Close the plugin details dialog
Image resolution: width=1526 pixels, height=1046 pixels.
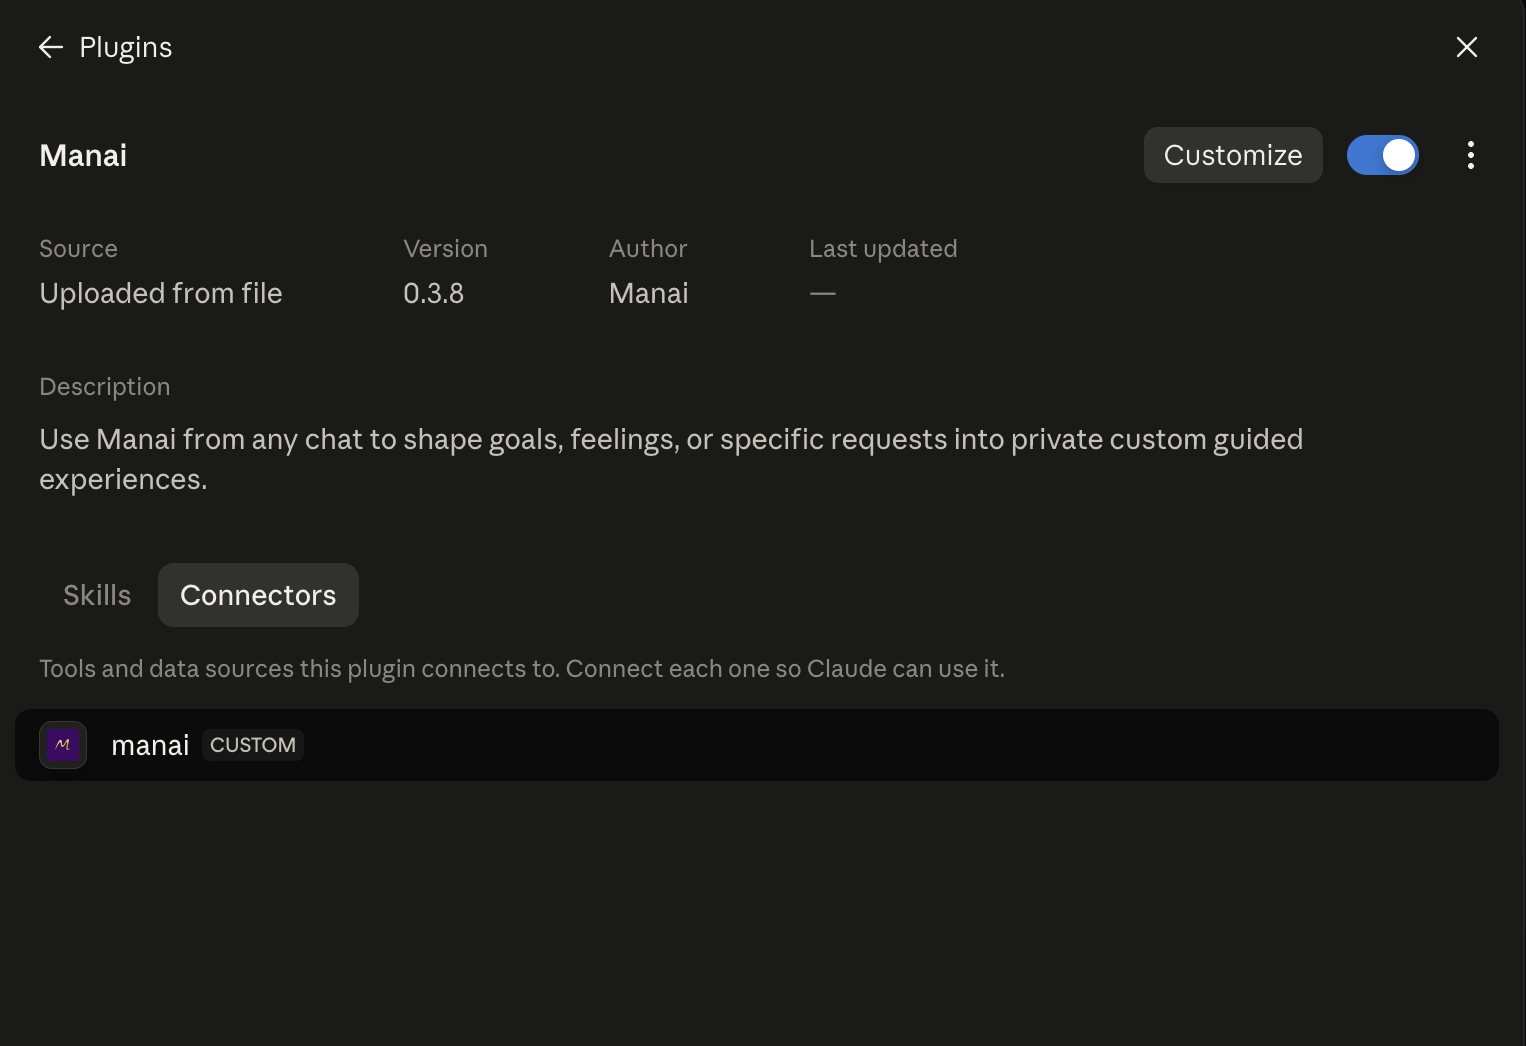point(1466,47)
